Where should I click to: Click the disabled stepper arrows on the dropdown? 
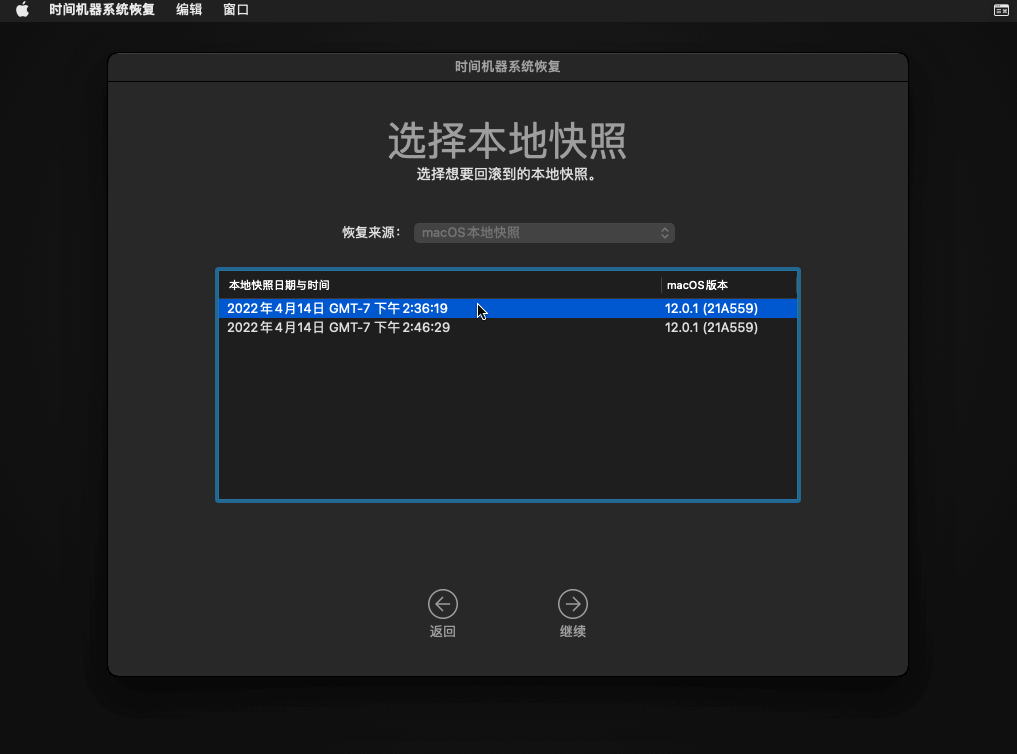[x=664, y=232]
